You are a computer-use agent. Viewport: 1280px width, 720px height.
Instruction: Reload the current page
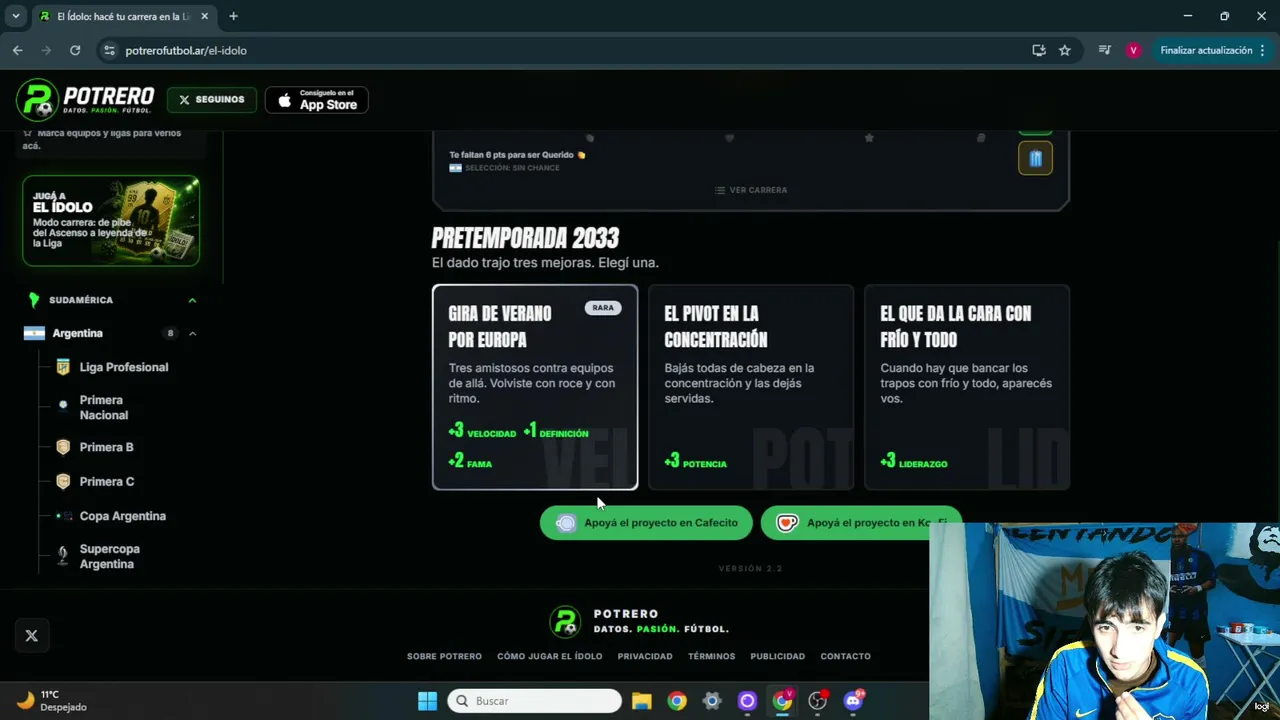[x=75, y=50]
